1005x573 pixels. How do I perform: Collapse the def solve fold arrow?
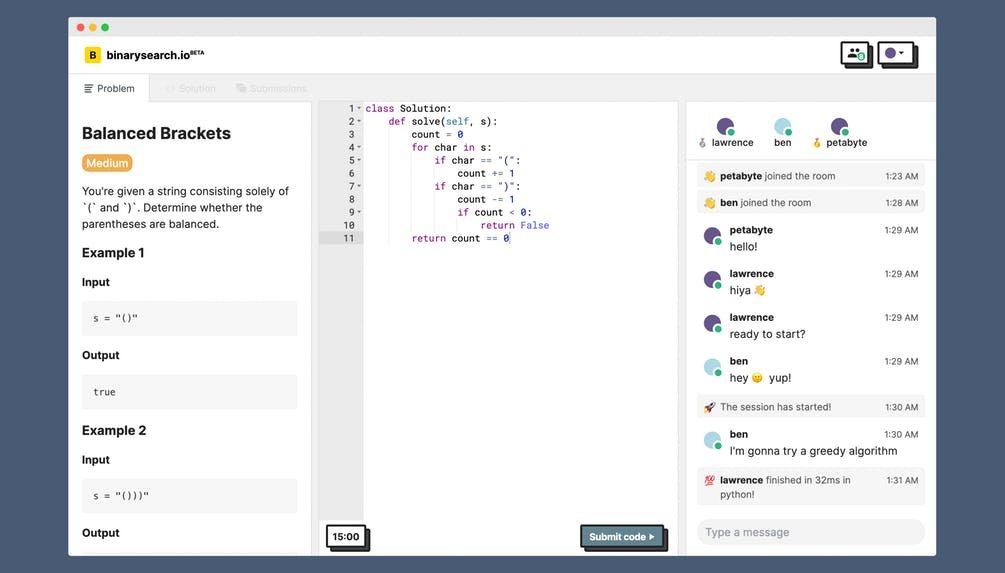[x=359, y=121]
